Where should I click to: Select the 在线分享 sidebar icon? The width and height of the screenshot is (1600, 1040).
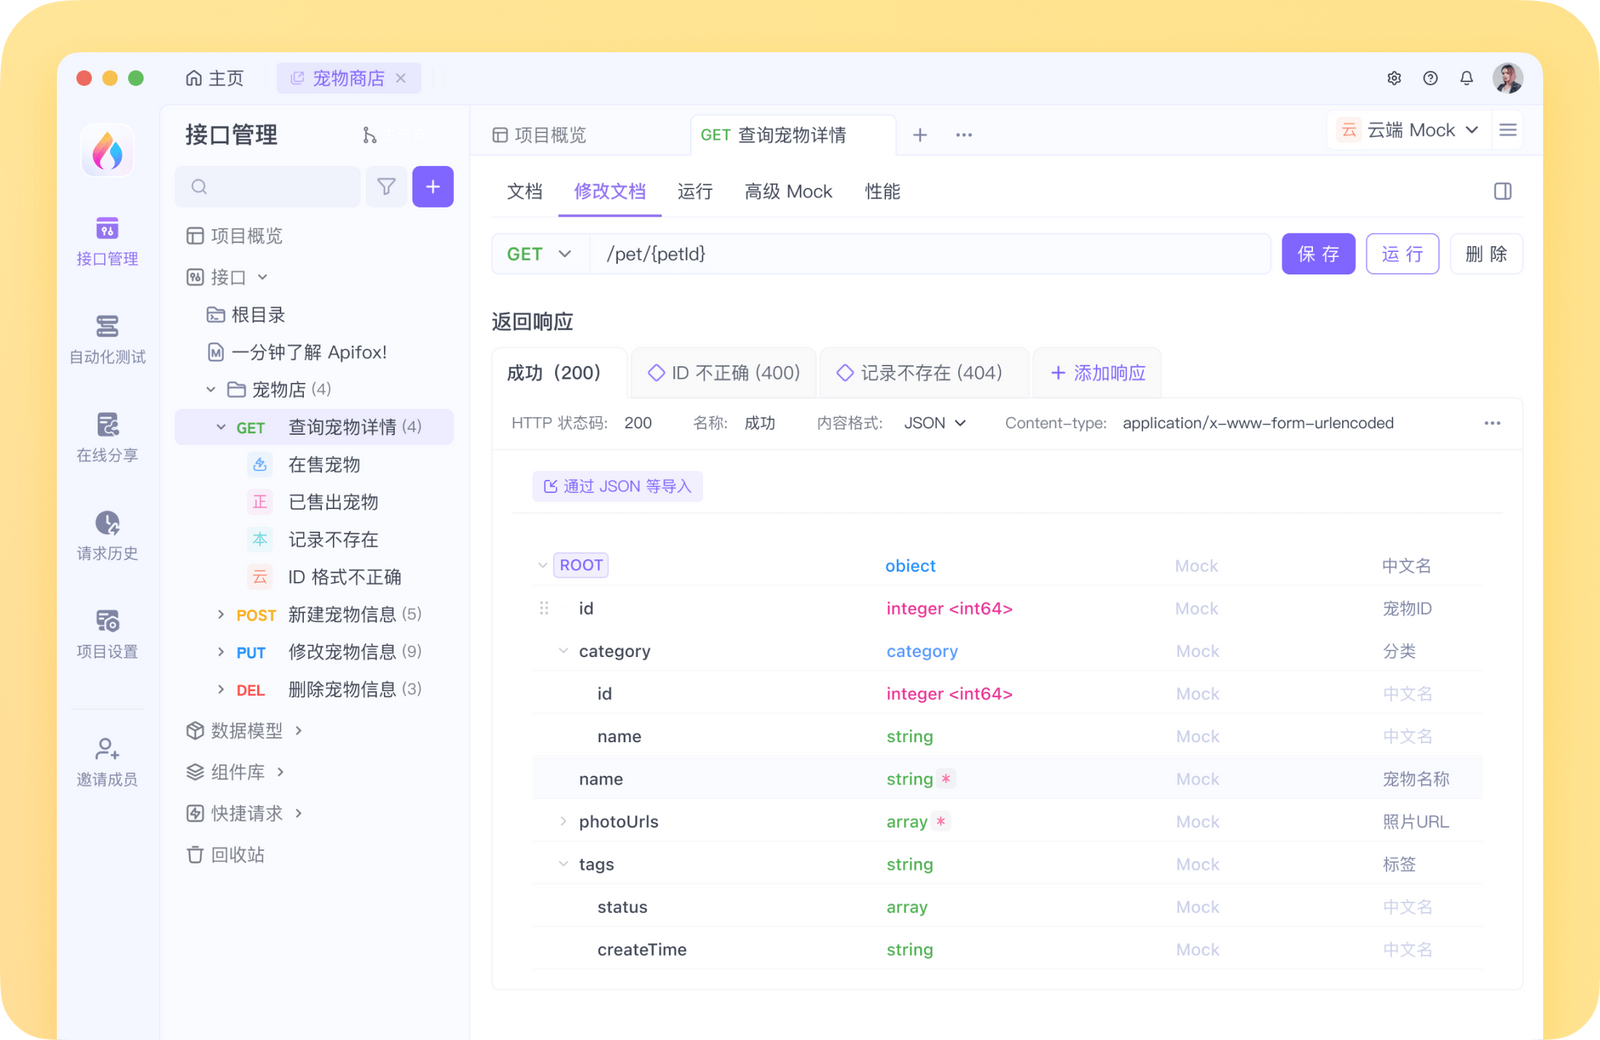(x=106, y=438)
